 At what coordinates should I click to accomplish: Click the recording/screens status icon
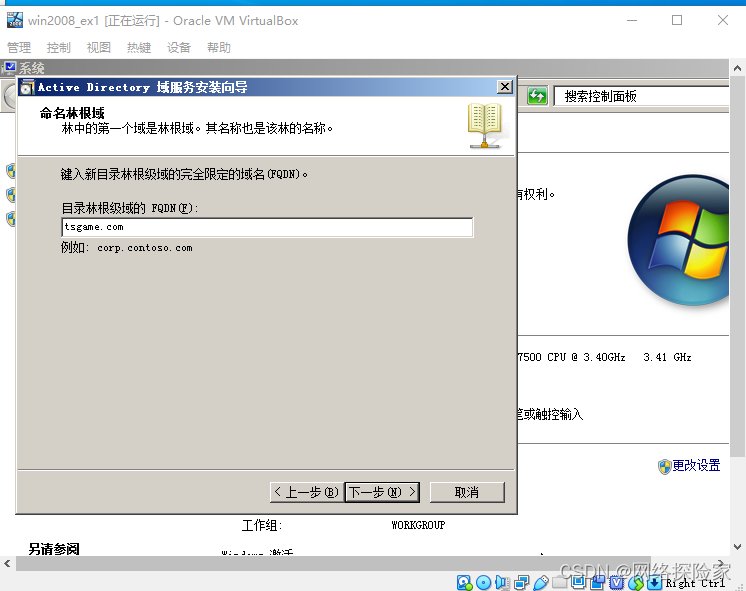tap(598, 582)
